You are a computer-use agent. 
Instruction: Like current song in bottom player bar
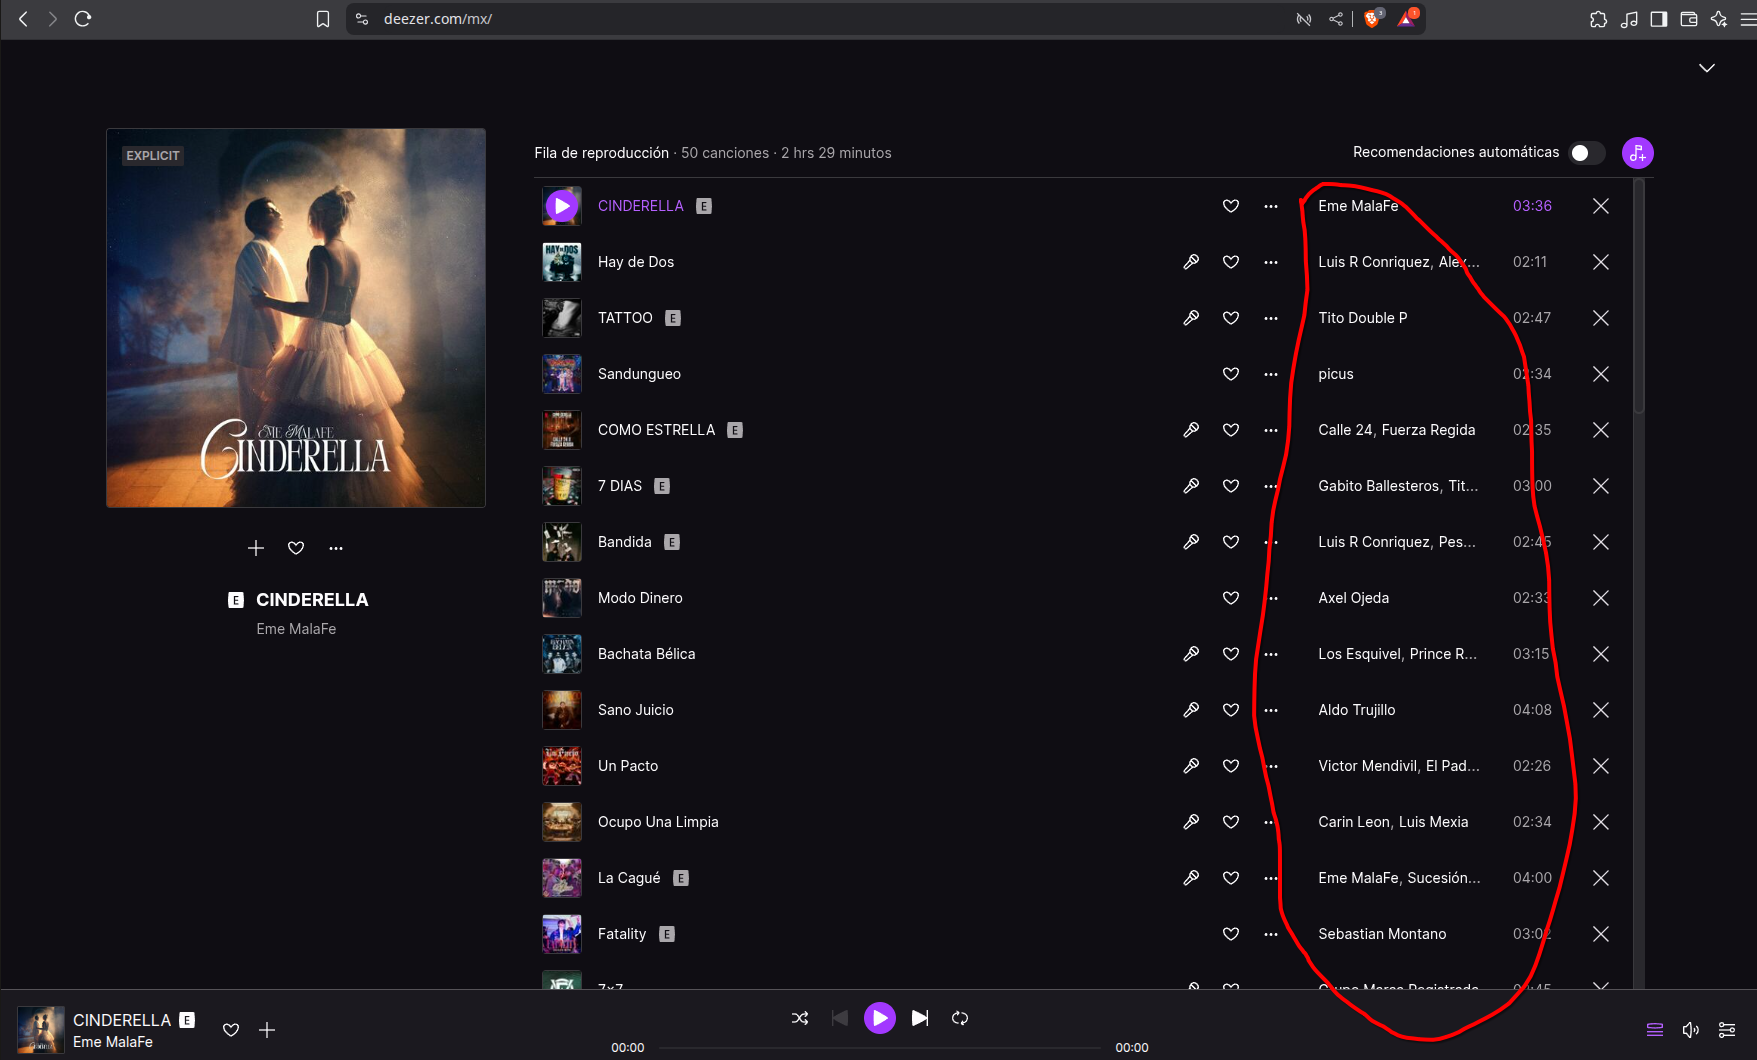[x=231, y=1030]
